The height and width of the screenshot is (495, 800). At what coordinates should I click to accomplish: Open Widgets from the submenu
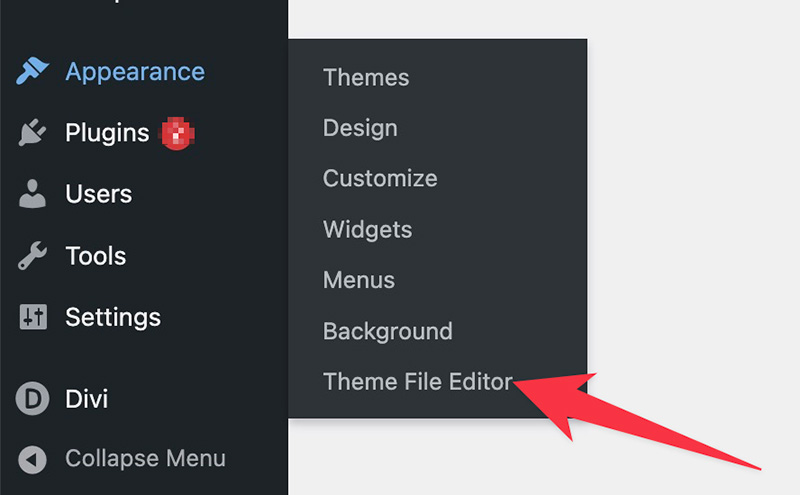(367, 230)
